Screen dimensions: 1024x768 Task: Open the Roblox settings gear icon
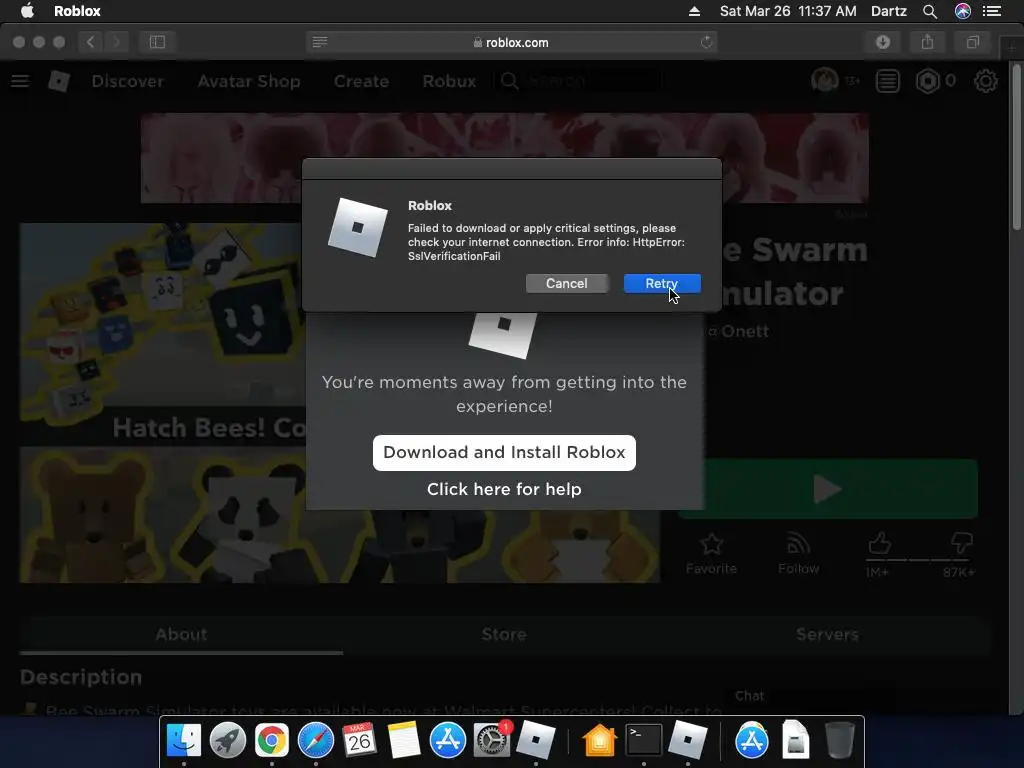pyautogui.click(x=985, y=81)
